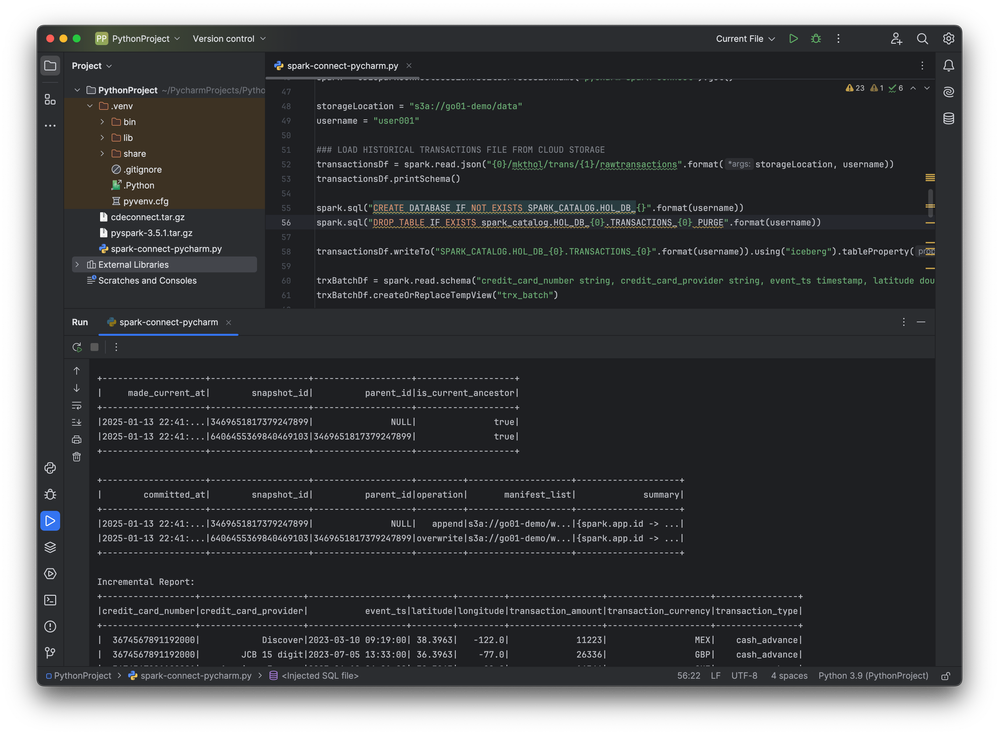999x735 pixels.
Task: Open IDE settings gear icon
Action: (x=948, y=39)
